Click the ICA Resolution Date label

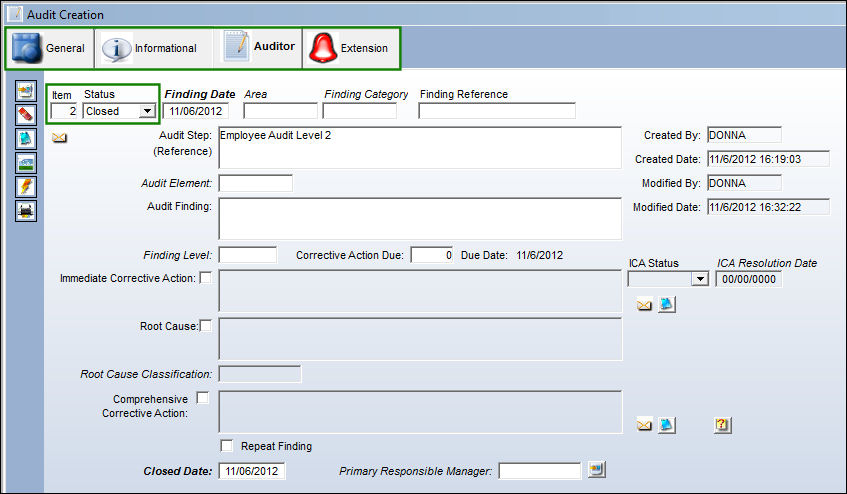point(767,263)
